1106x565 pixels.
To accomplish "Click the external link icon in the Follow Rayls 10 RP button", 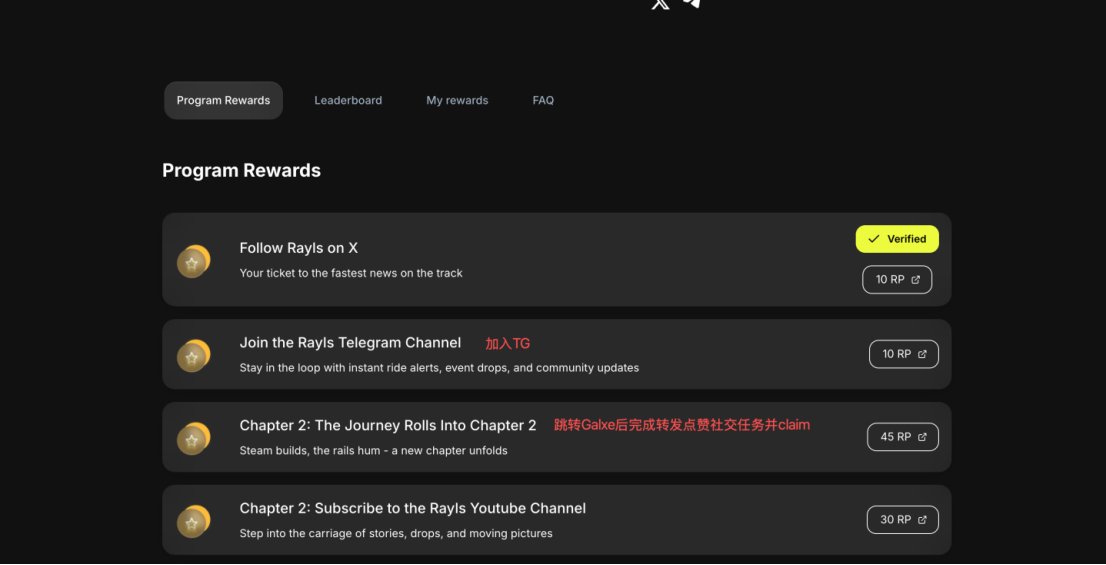I will pyautogui.click(x=916, y=279).
